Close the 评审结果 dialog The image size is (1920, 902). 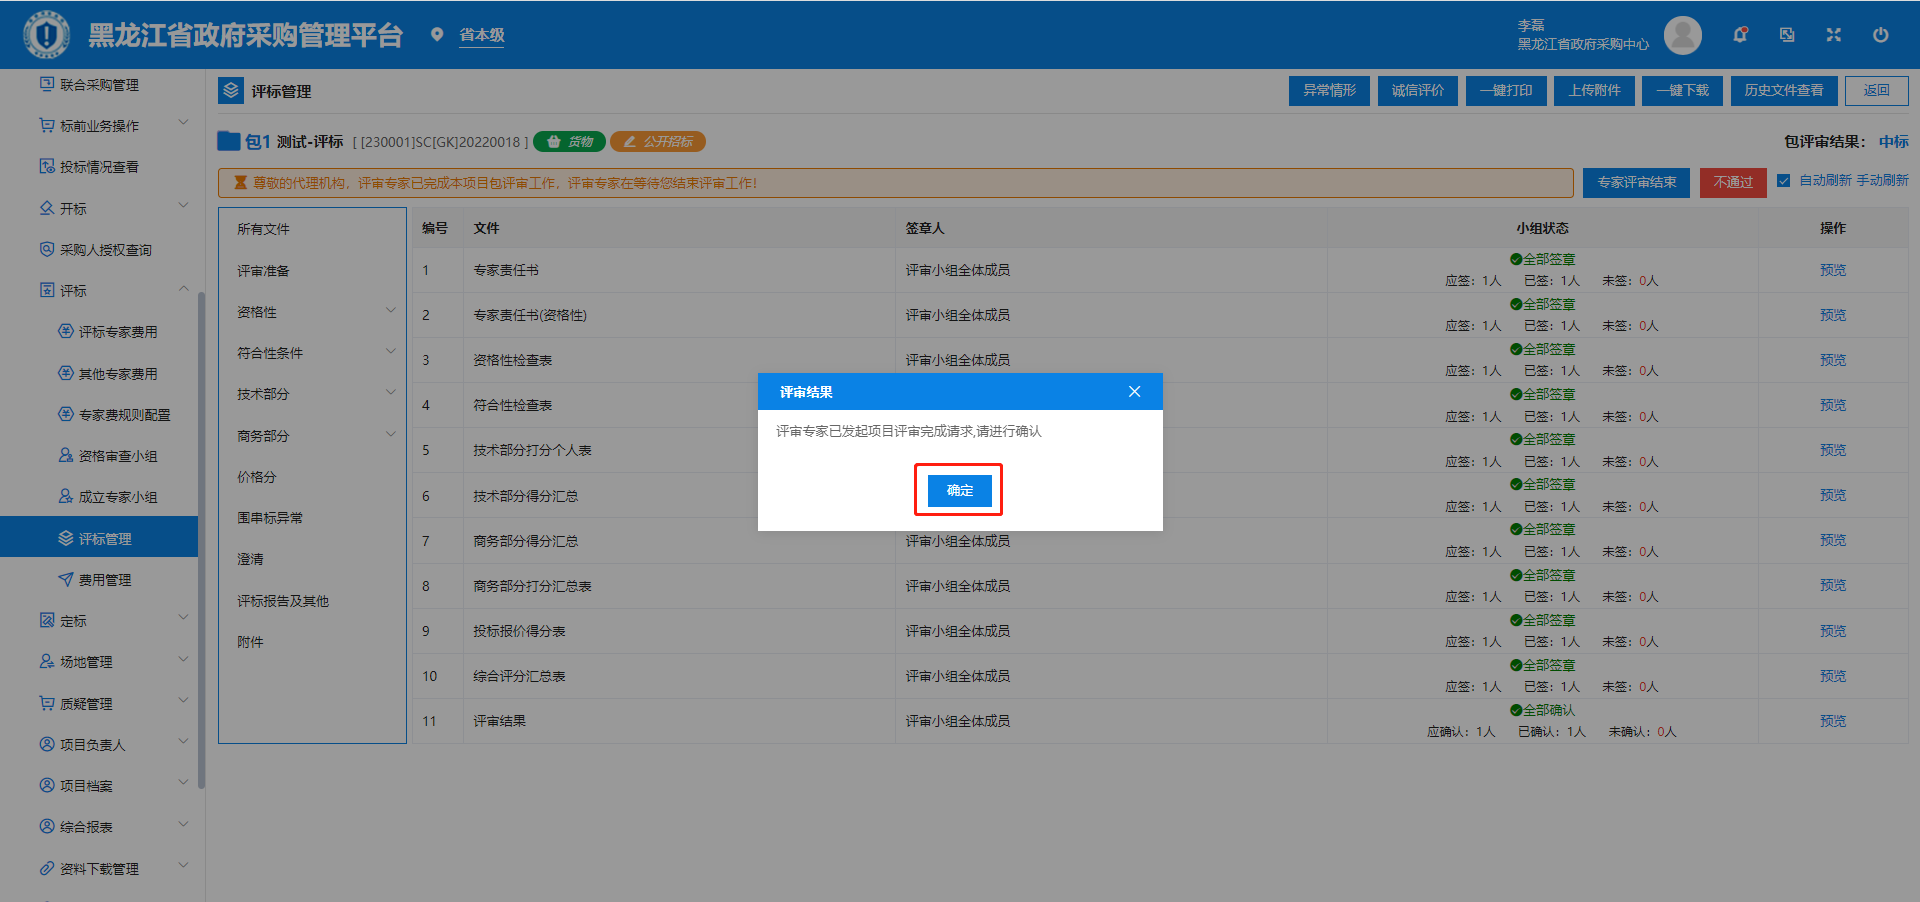pyautogui.click(x=1134, y=391)
